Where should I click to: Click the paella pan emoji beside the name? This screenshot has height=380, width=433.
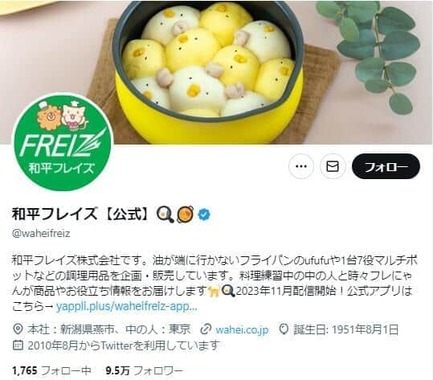pos(185,215)
